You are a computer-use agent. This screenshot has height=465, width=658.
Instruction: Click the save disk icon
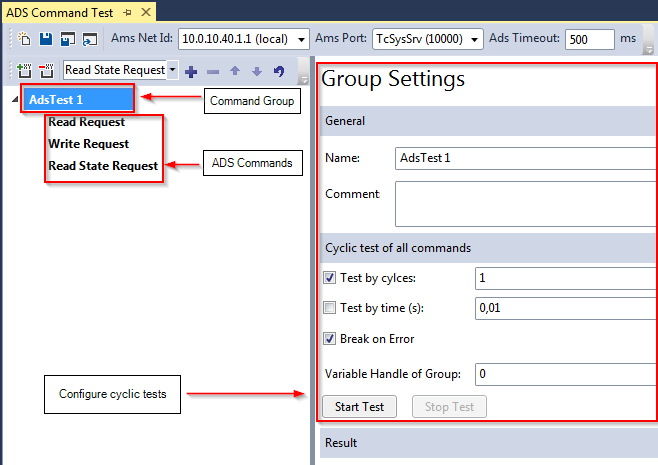46,39
